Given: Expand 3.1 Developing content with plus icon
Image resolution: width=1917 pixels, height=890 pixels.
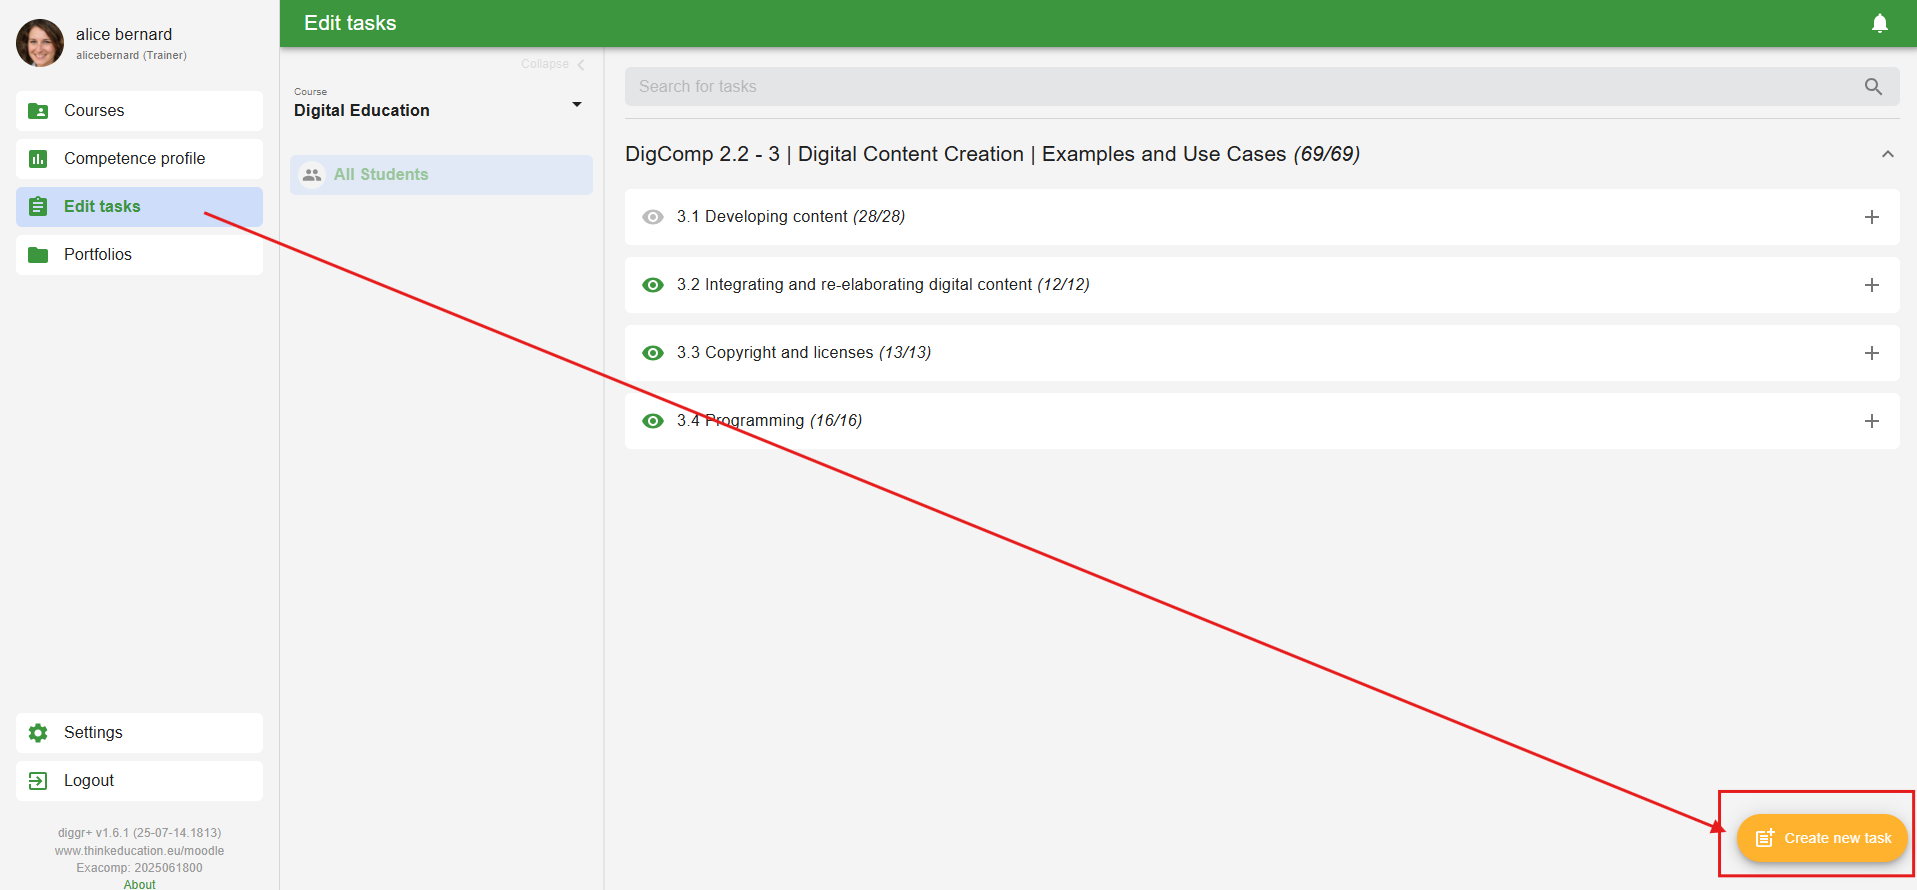Looking at the screenshot, I should tap(1871, 217).
